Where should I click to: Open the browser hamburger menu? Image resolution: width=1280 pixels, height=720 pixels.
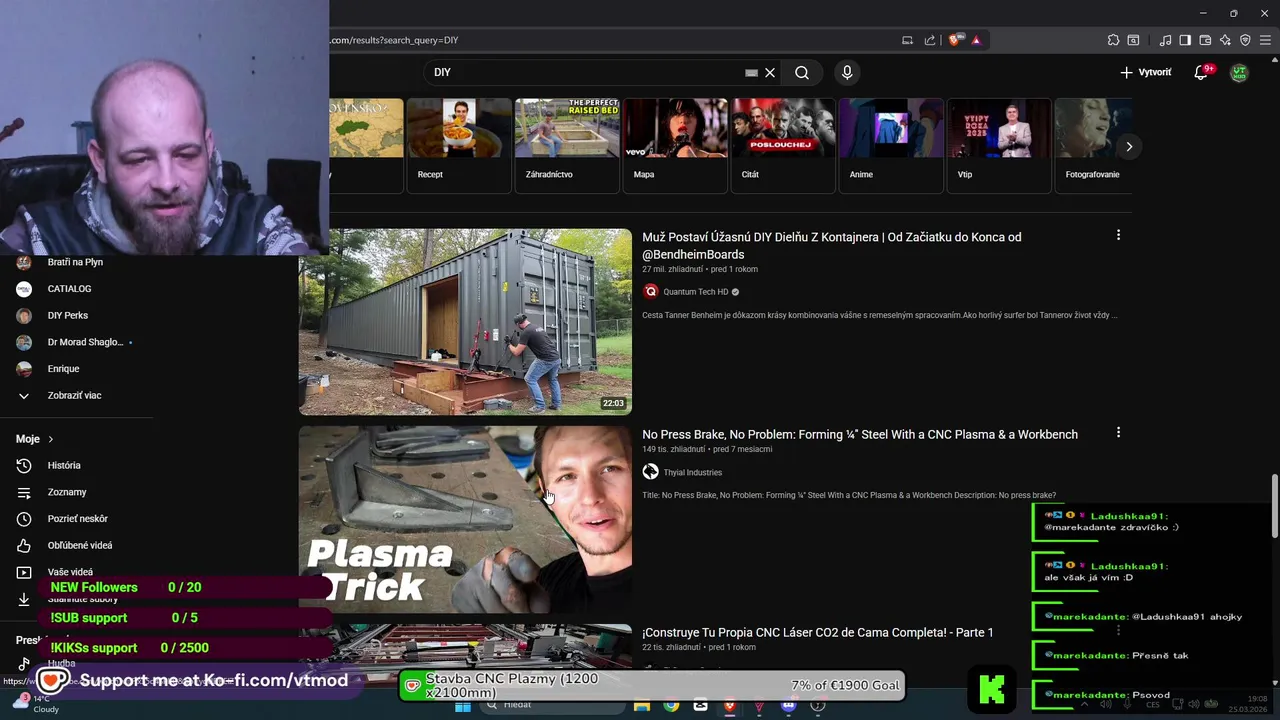1266,40
